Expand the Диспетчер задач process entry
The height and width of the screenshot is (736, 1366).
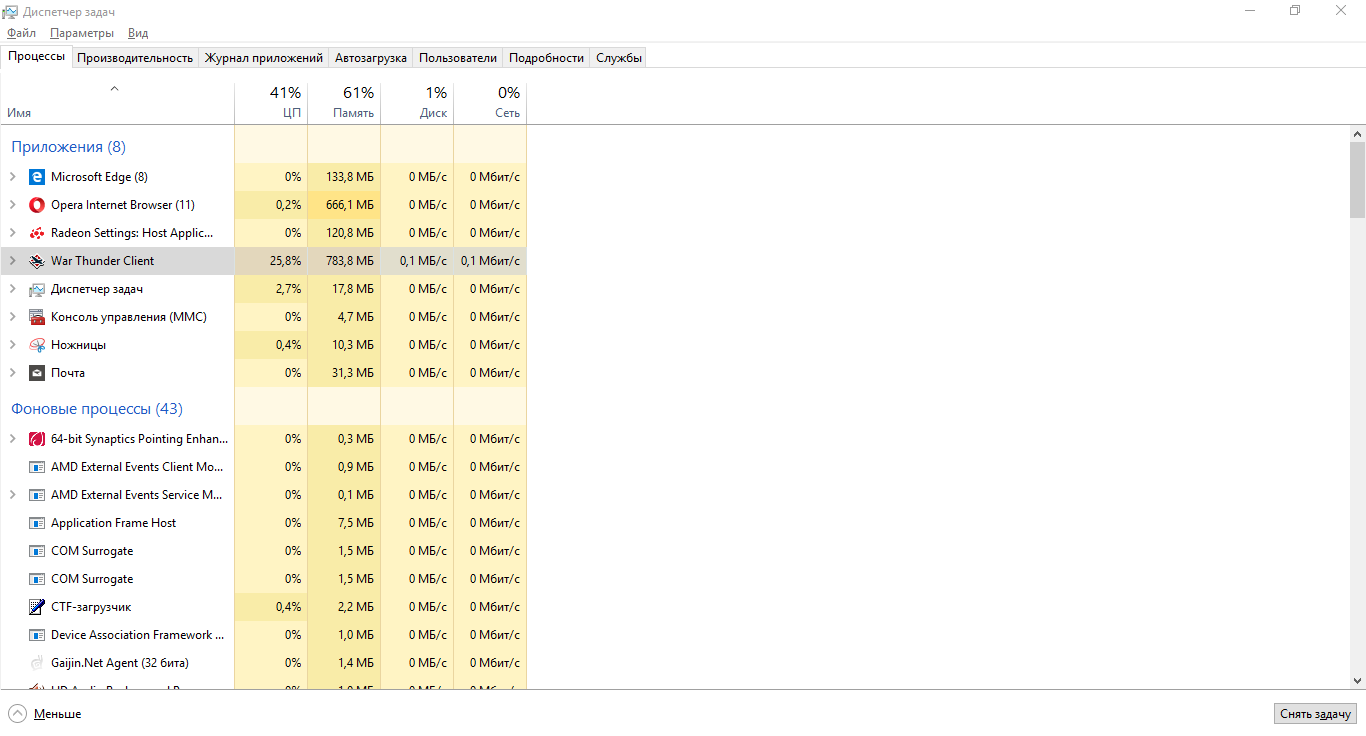pos(12,289)
